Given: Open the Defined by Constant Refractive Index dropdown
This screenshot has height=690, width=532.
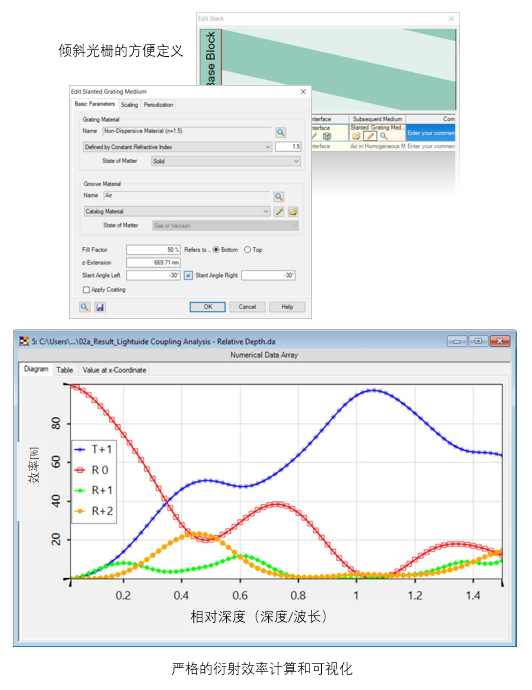Looking at the screenshot, I should point(177,147).
